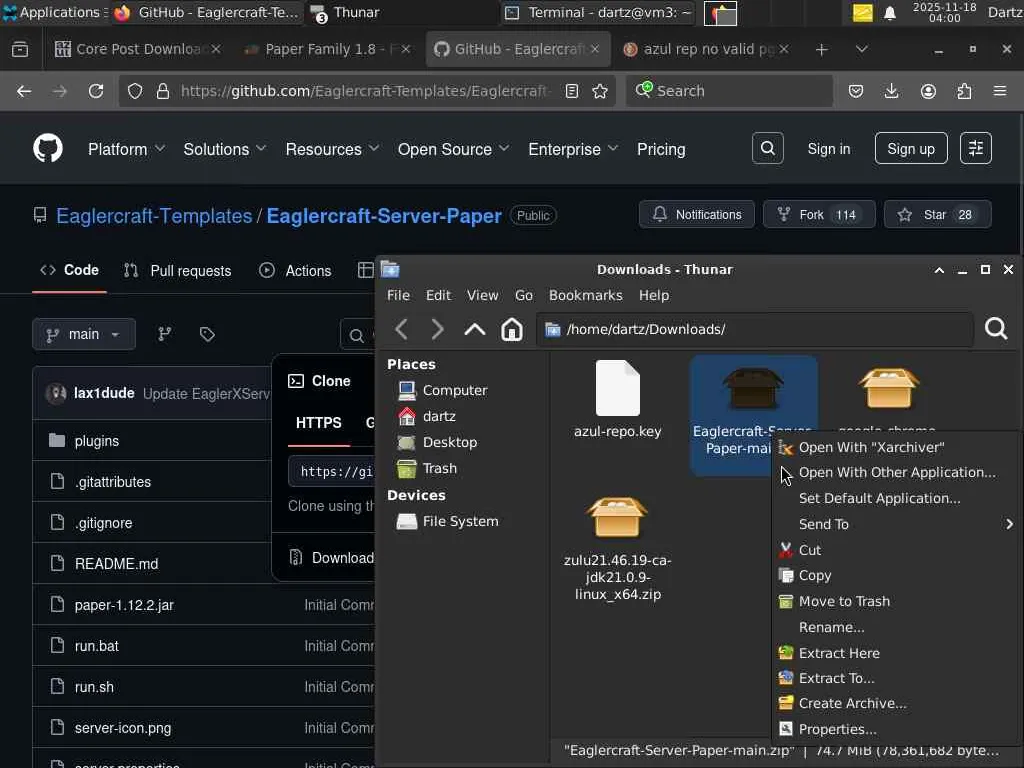Choose Open With Xarchiver
The image size is (1024, 768).
click(x=896, y=447)
